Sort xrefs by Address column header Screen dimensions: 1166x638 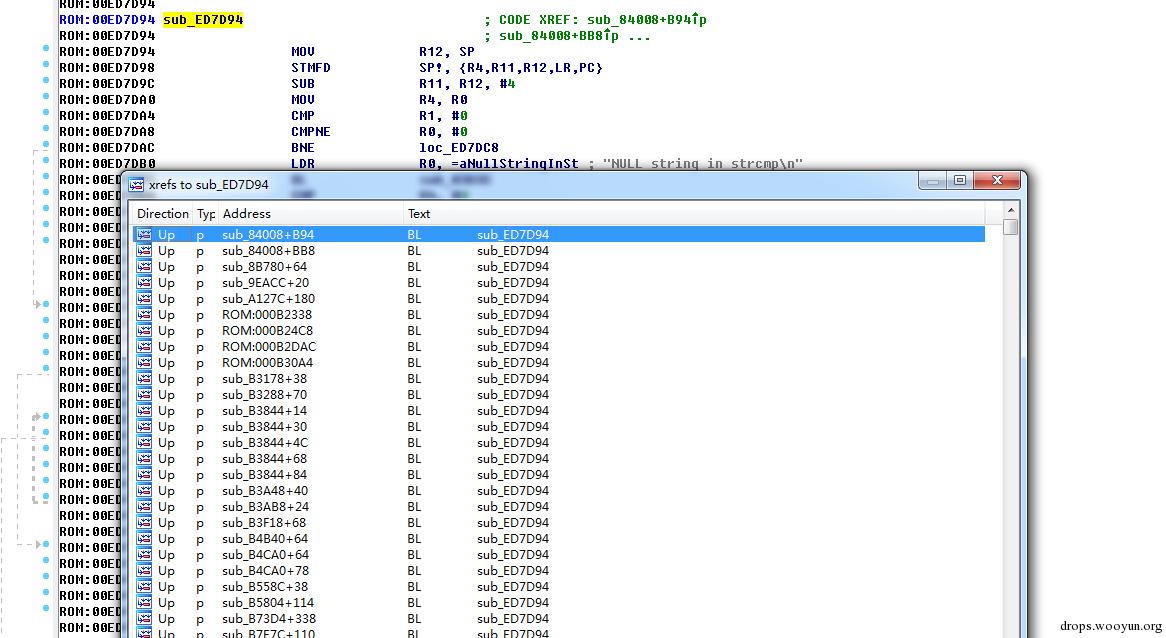coord(310,213)
